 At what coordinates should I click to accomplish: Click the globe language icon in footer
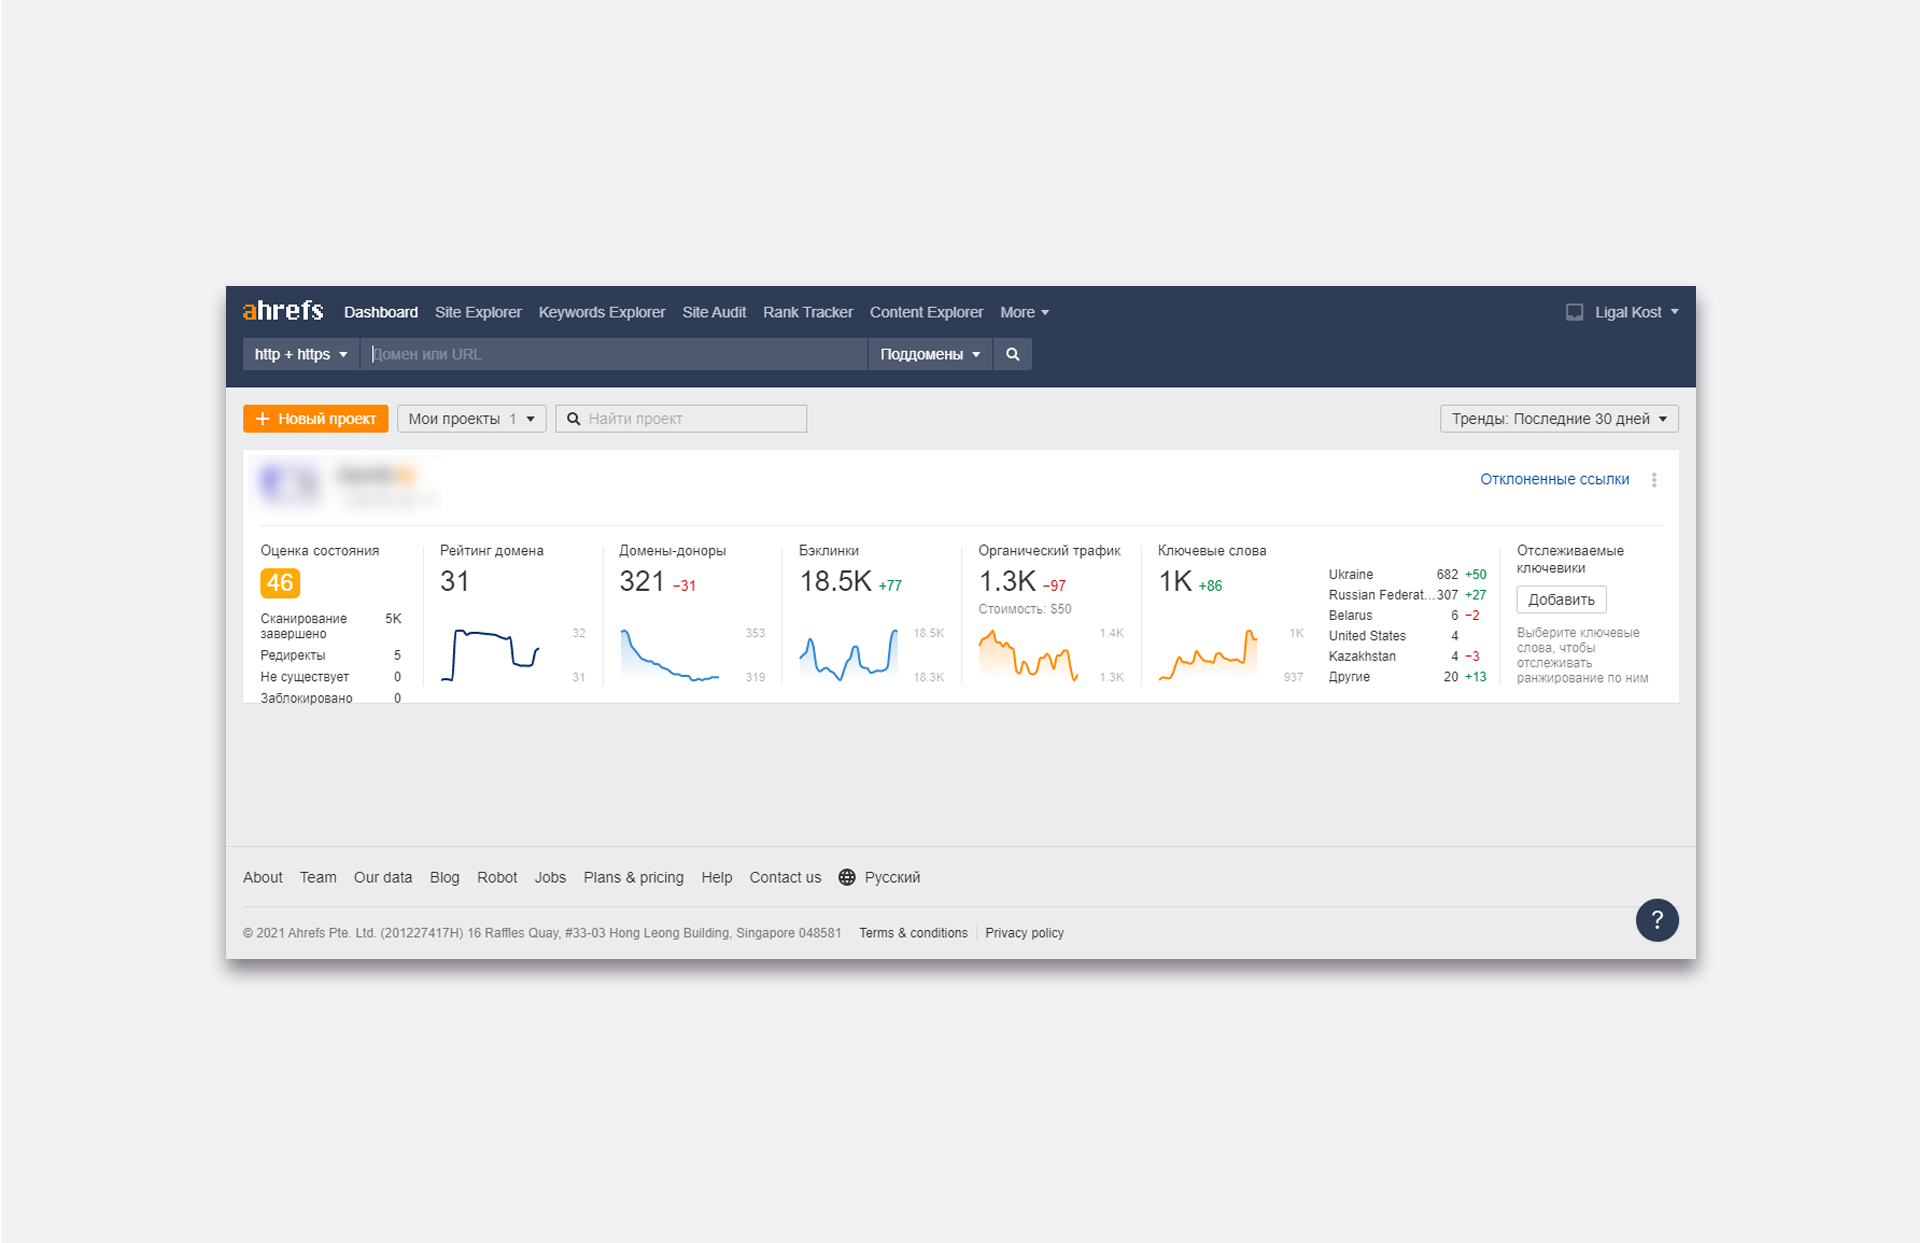coord(847,877)
